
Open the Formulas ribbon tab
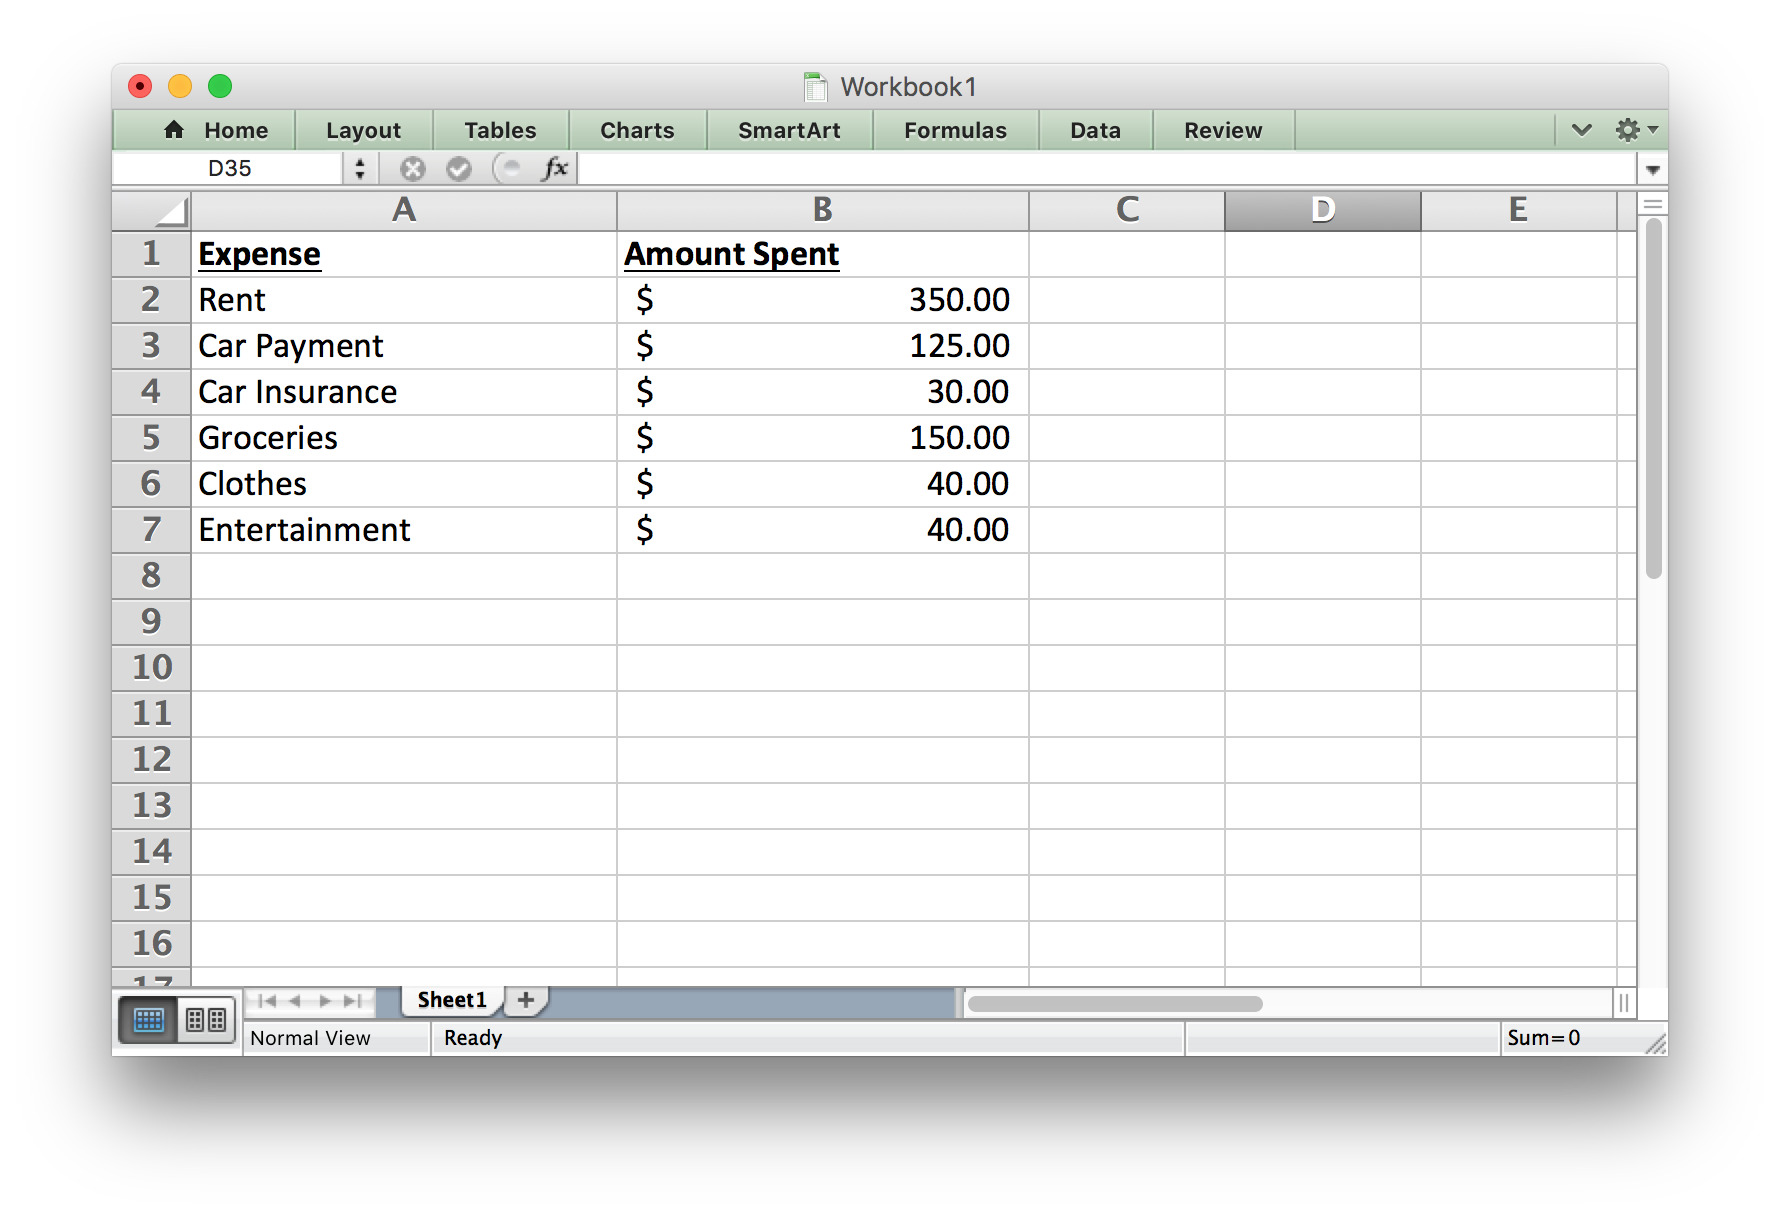tap(955, 130)
